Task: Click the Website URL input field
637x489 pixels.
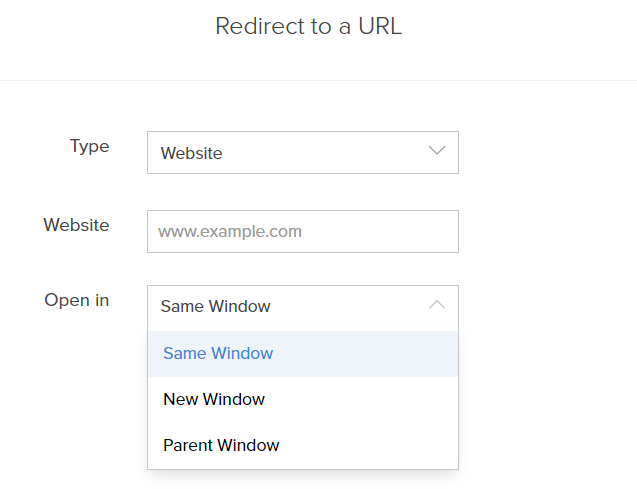Action: pos(302,231)
